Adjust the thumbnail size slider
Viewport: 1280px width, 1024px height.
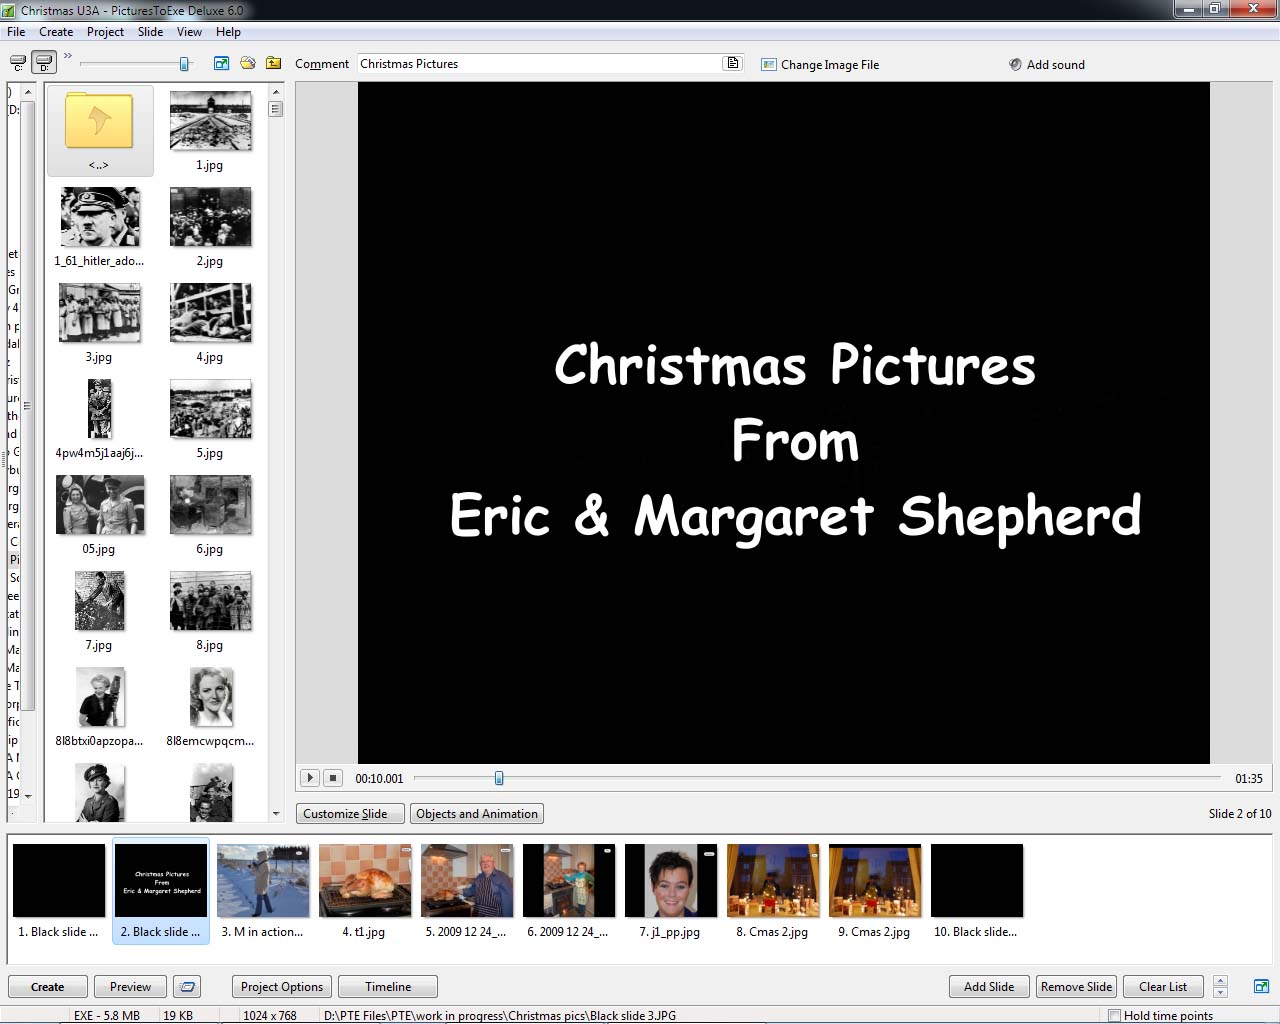pyautogui.click(x=184, y=64)
